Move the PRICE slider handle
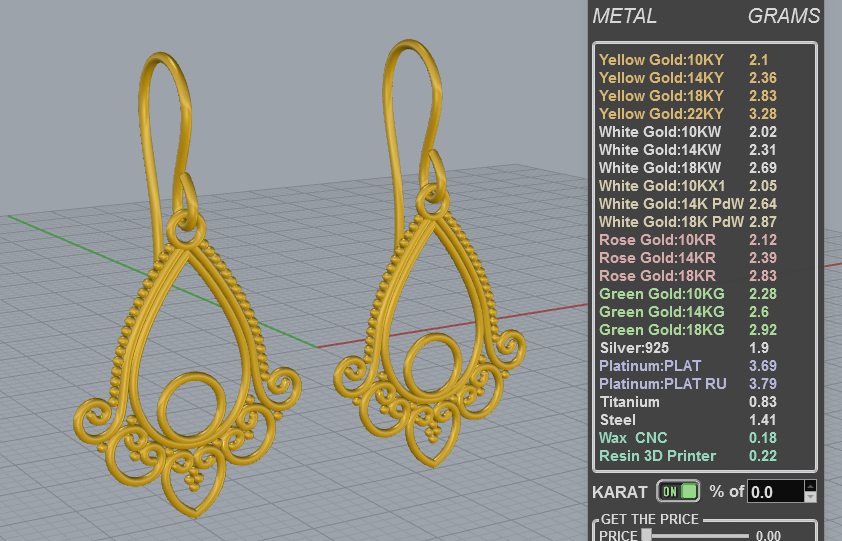The image size is (842, 541). 647,535
